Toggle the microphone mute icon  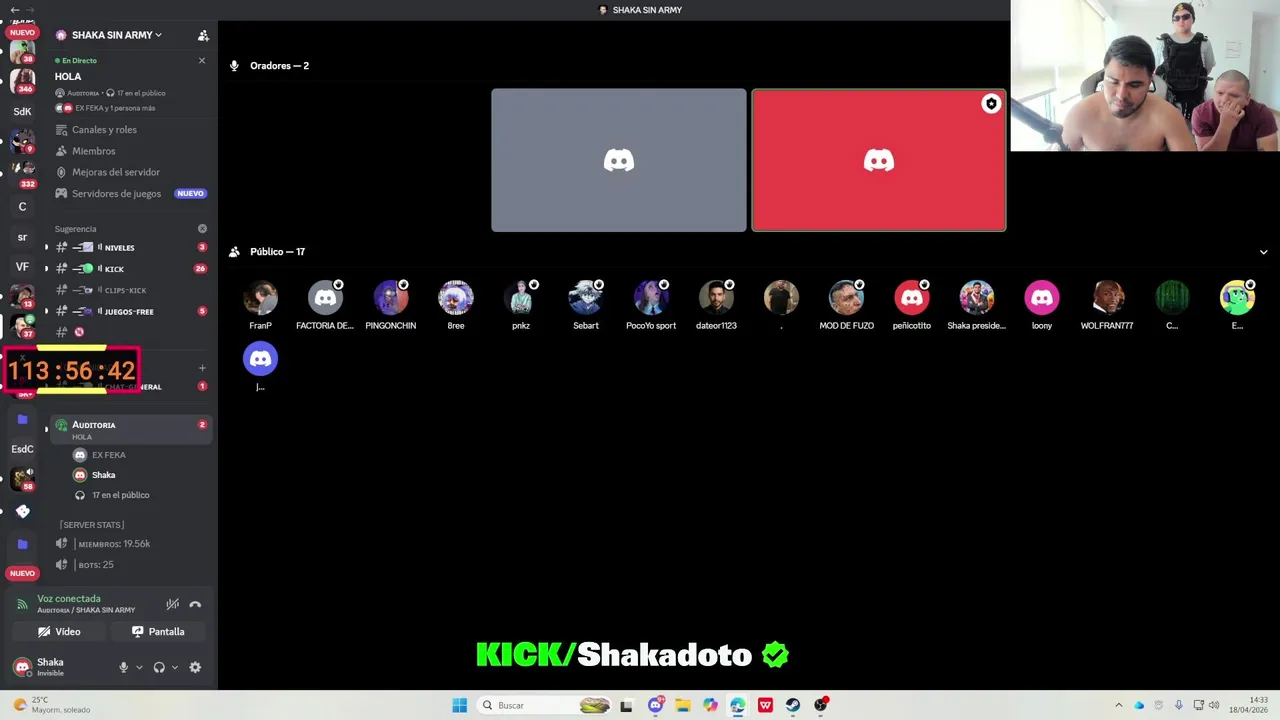point(124,667)
